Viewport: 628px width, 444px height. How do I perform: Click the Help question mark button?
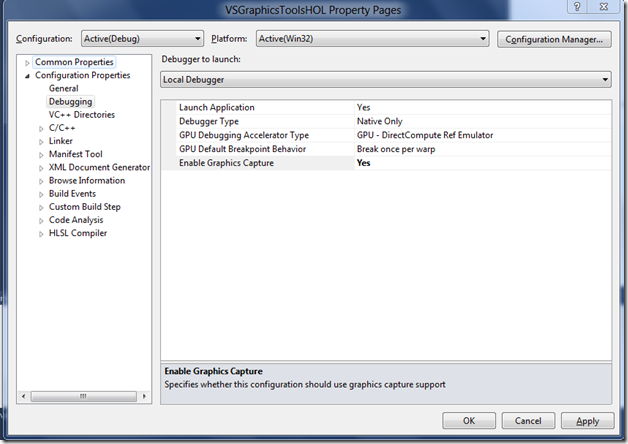pos(577,6)
